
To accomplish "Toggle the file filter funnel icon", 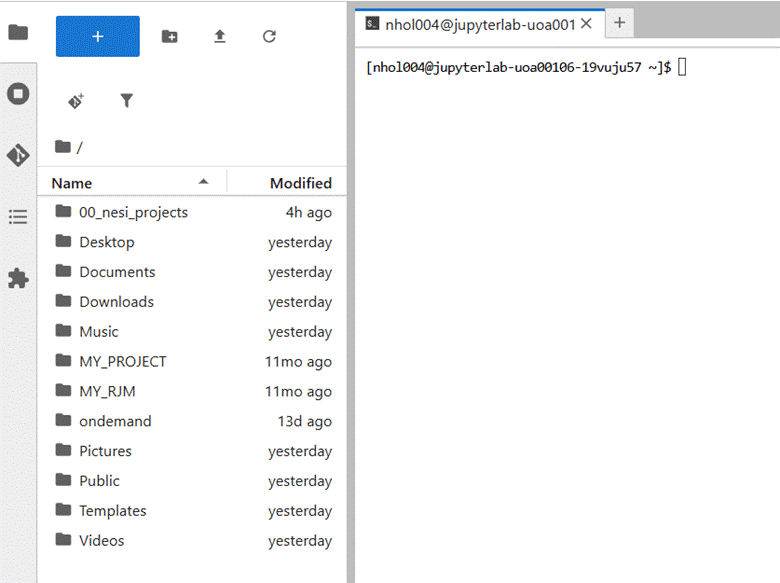I will tap(126, 101).
